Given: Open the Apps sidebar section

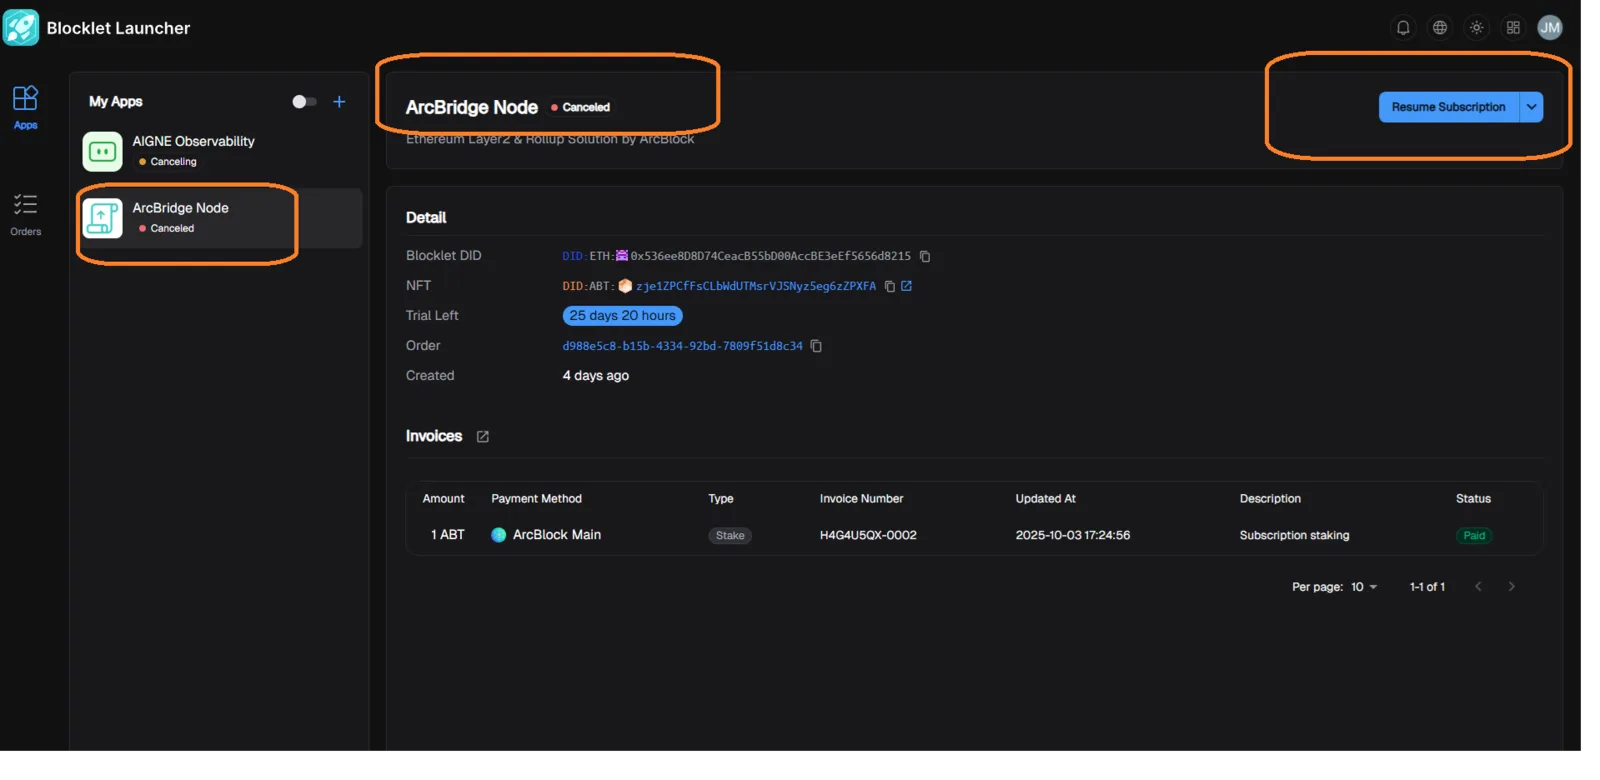Looking at the screenshot, I should pos(25,107).
